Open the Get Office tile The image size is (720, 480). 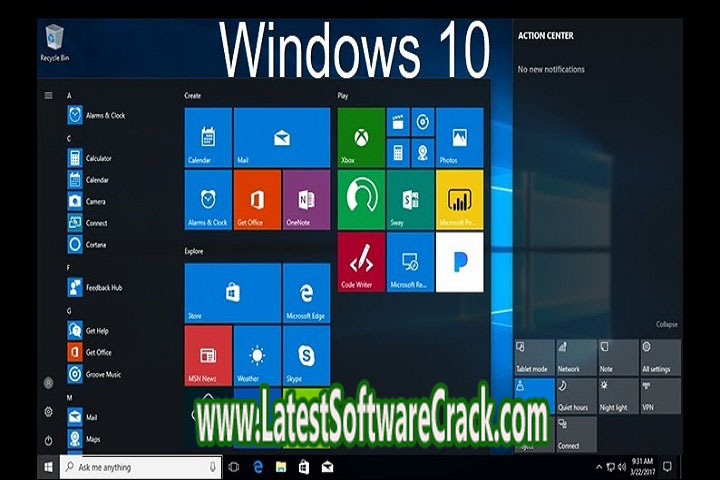[x=257, y=200]
